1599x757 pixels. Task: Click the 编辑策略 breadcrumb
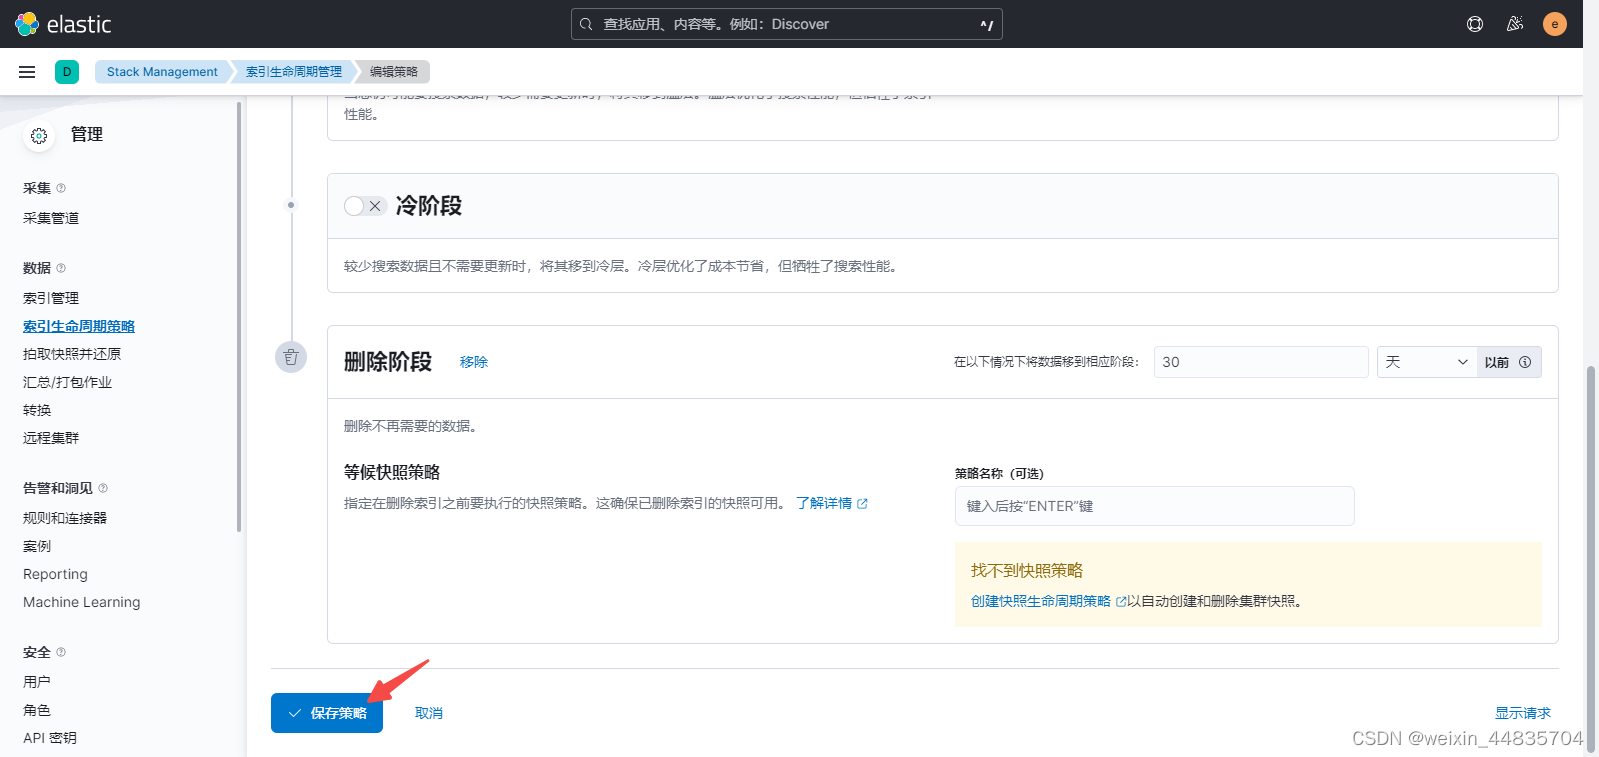coord(394,72)
